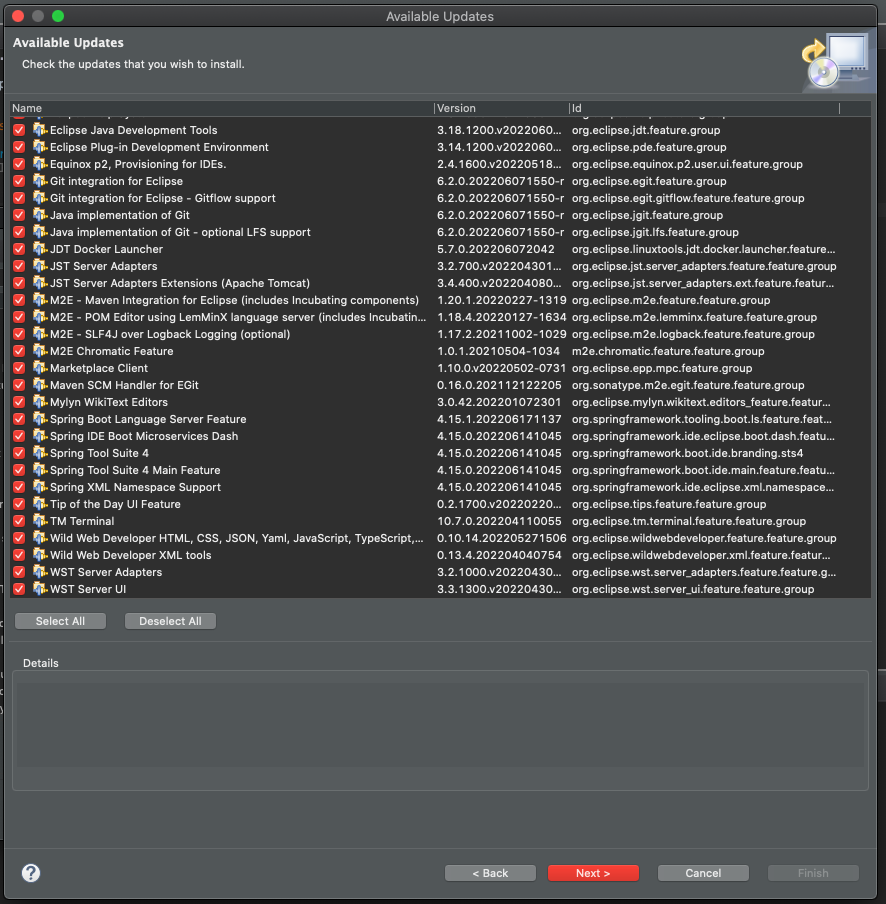Image resolution: width=886 pixels, height=904 pixels.
Task: Uncheck Wild Web Developer HTML, CSS, JSON checkbox
Action: (19, 538)
